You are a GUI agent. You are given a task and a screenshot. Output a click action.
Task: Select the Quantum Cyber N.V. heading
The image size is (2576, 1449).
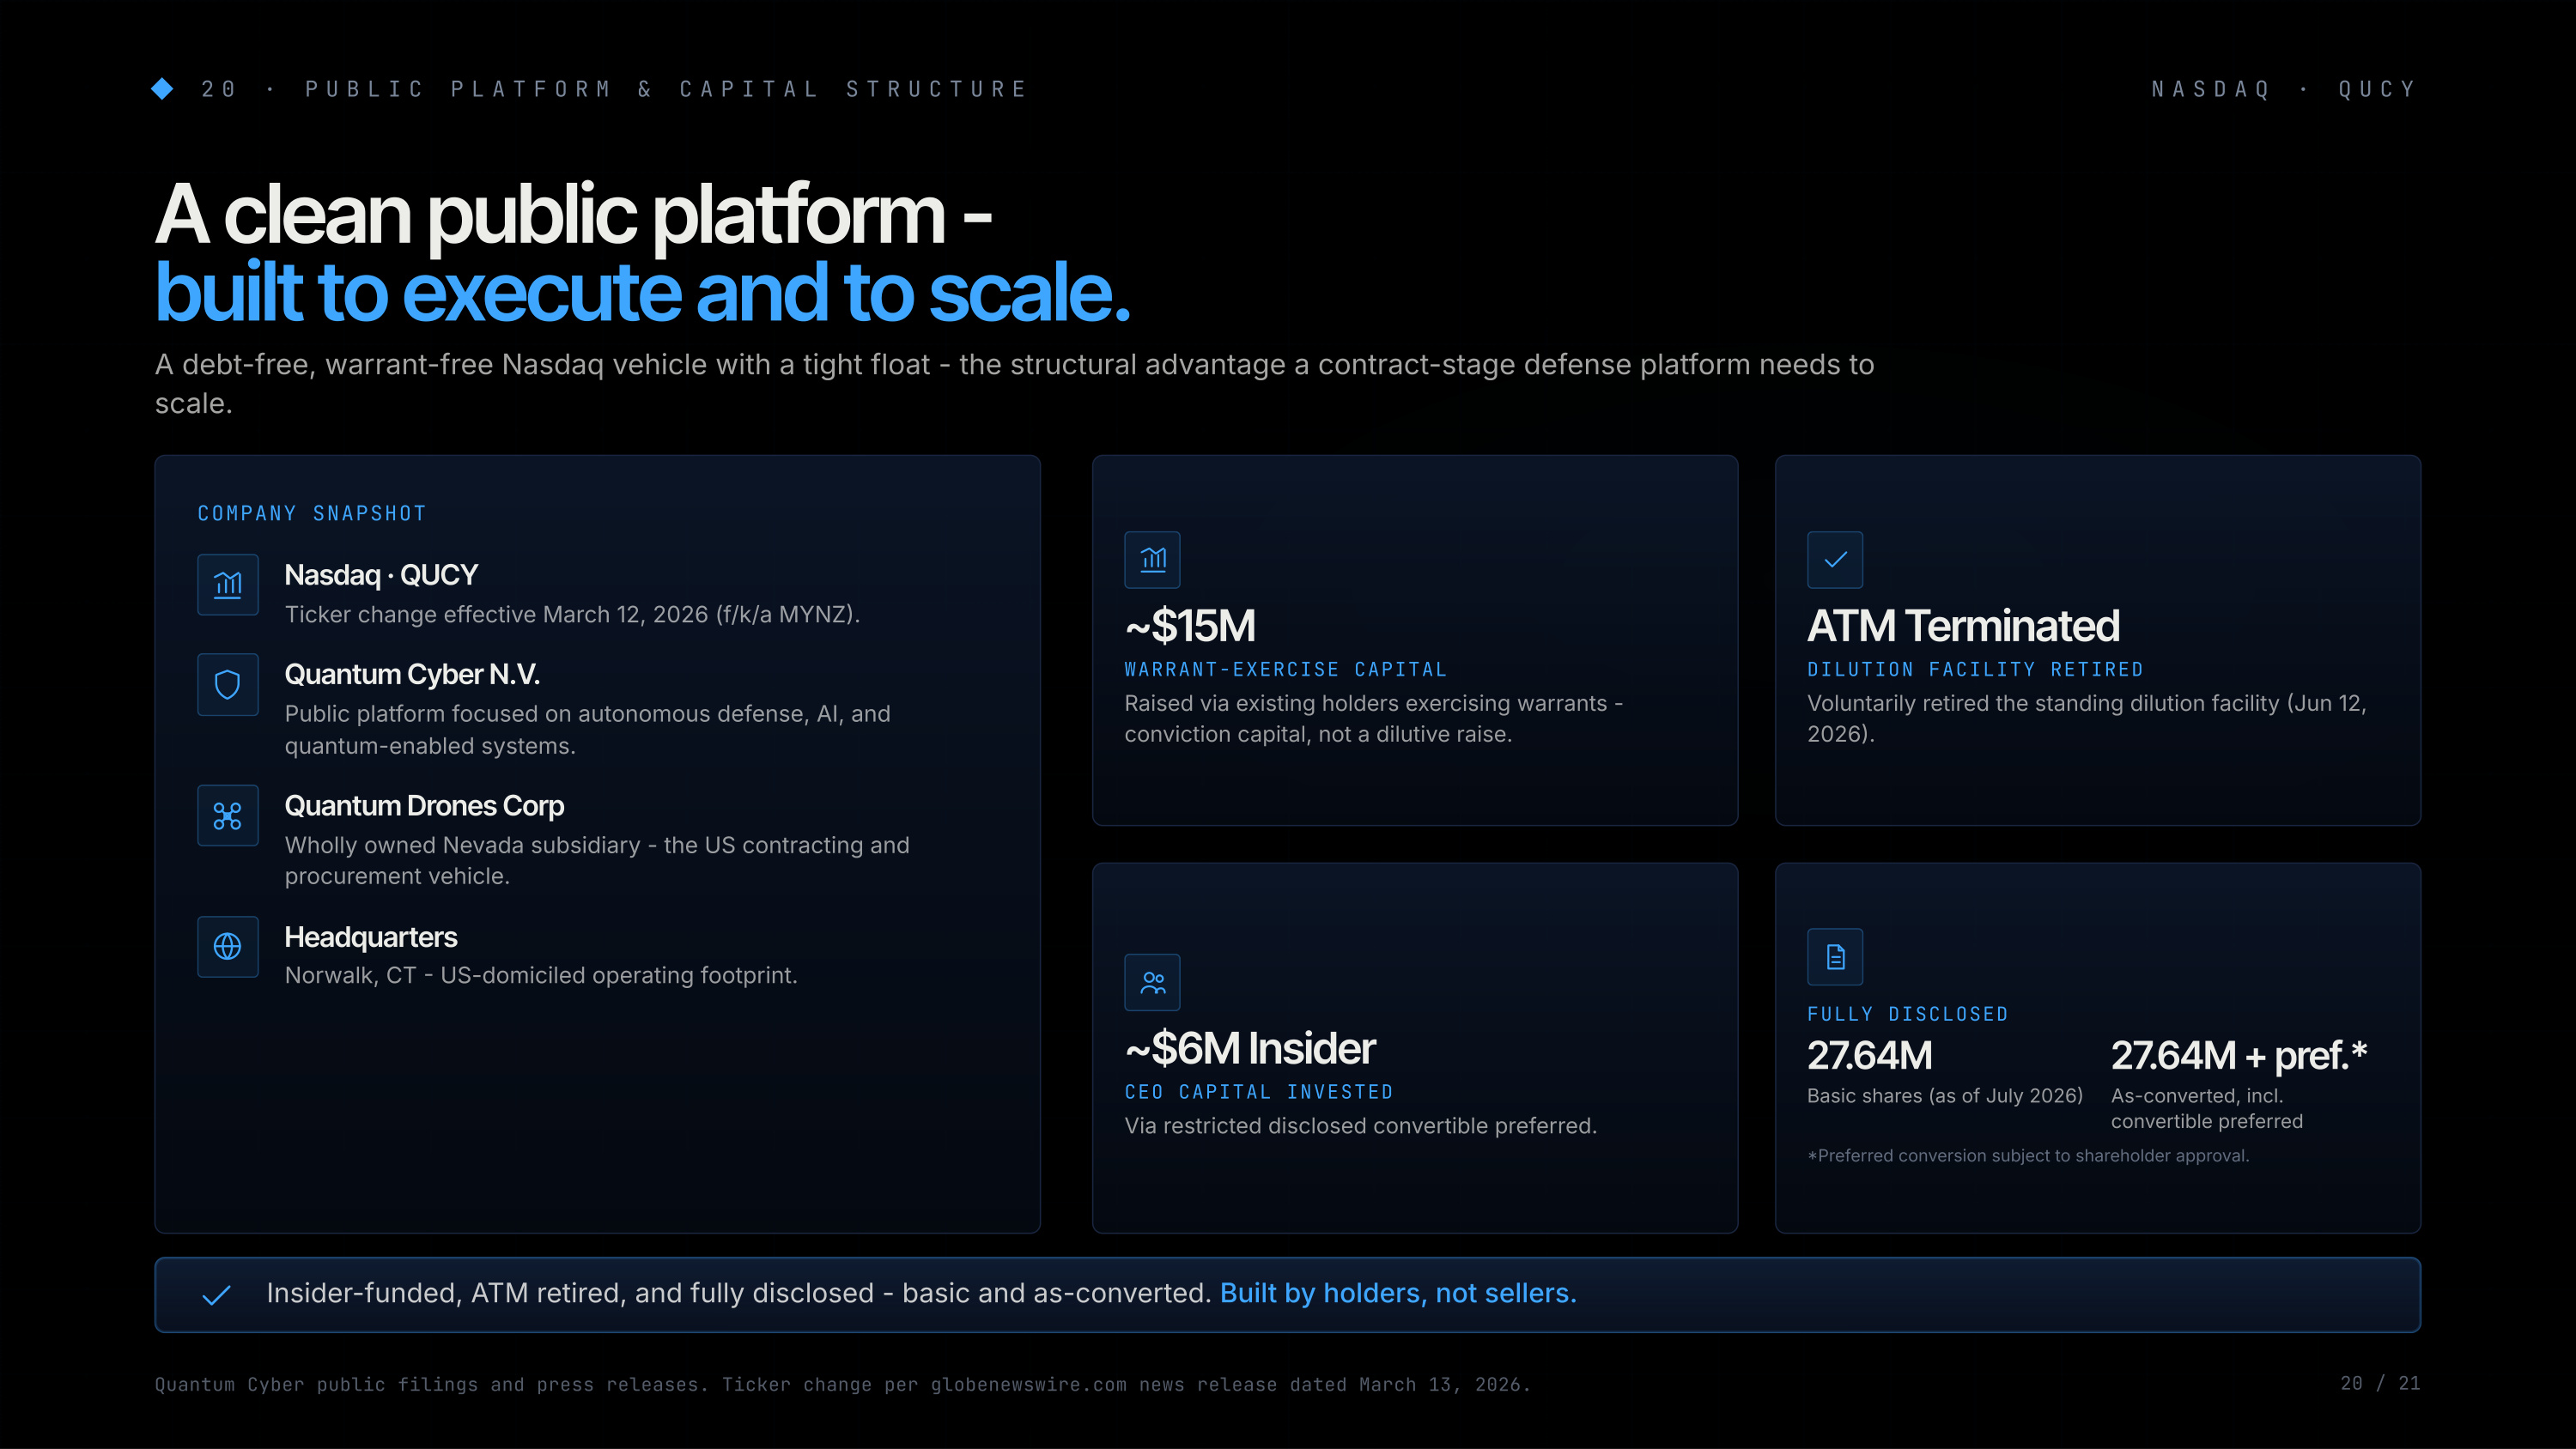click(x=412, y=674)
